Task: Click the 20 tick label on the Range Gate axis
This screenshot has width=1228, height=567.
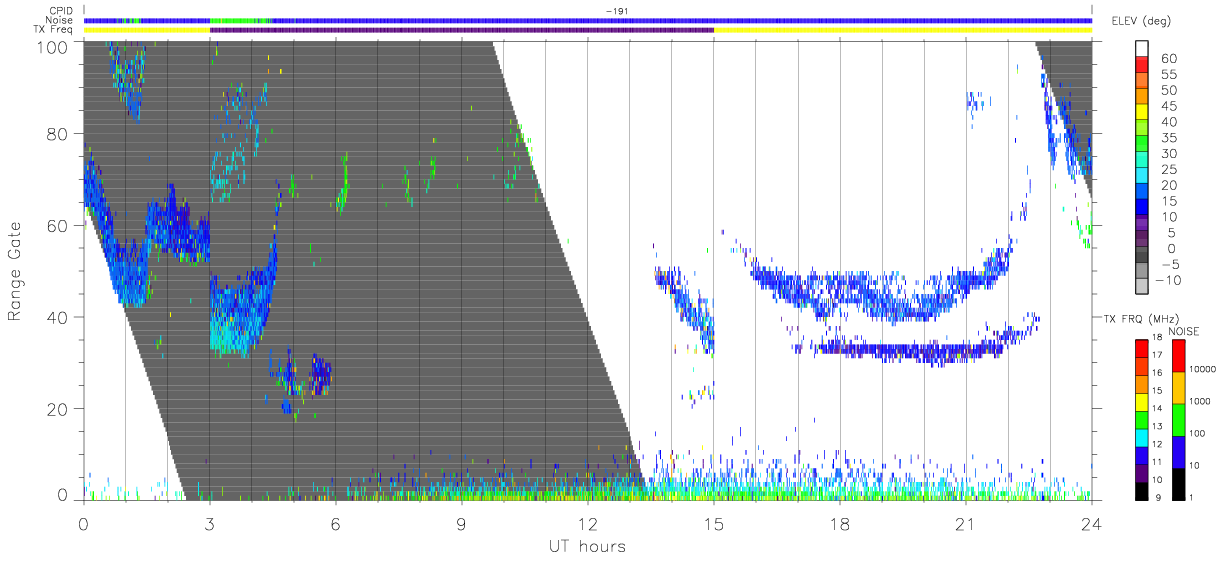Action: 57,410
